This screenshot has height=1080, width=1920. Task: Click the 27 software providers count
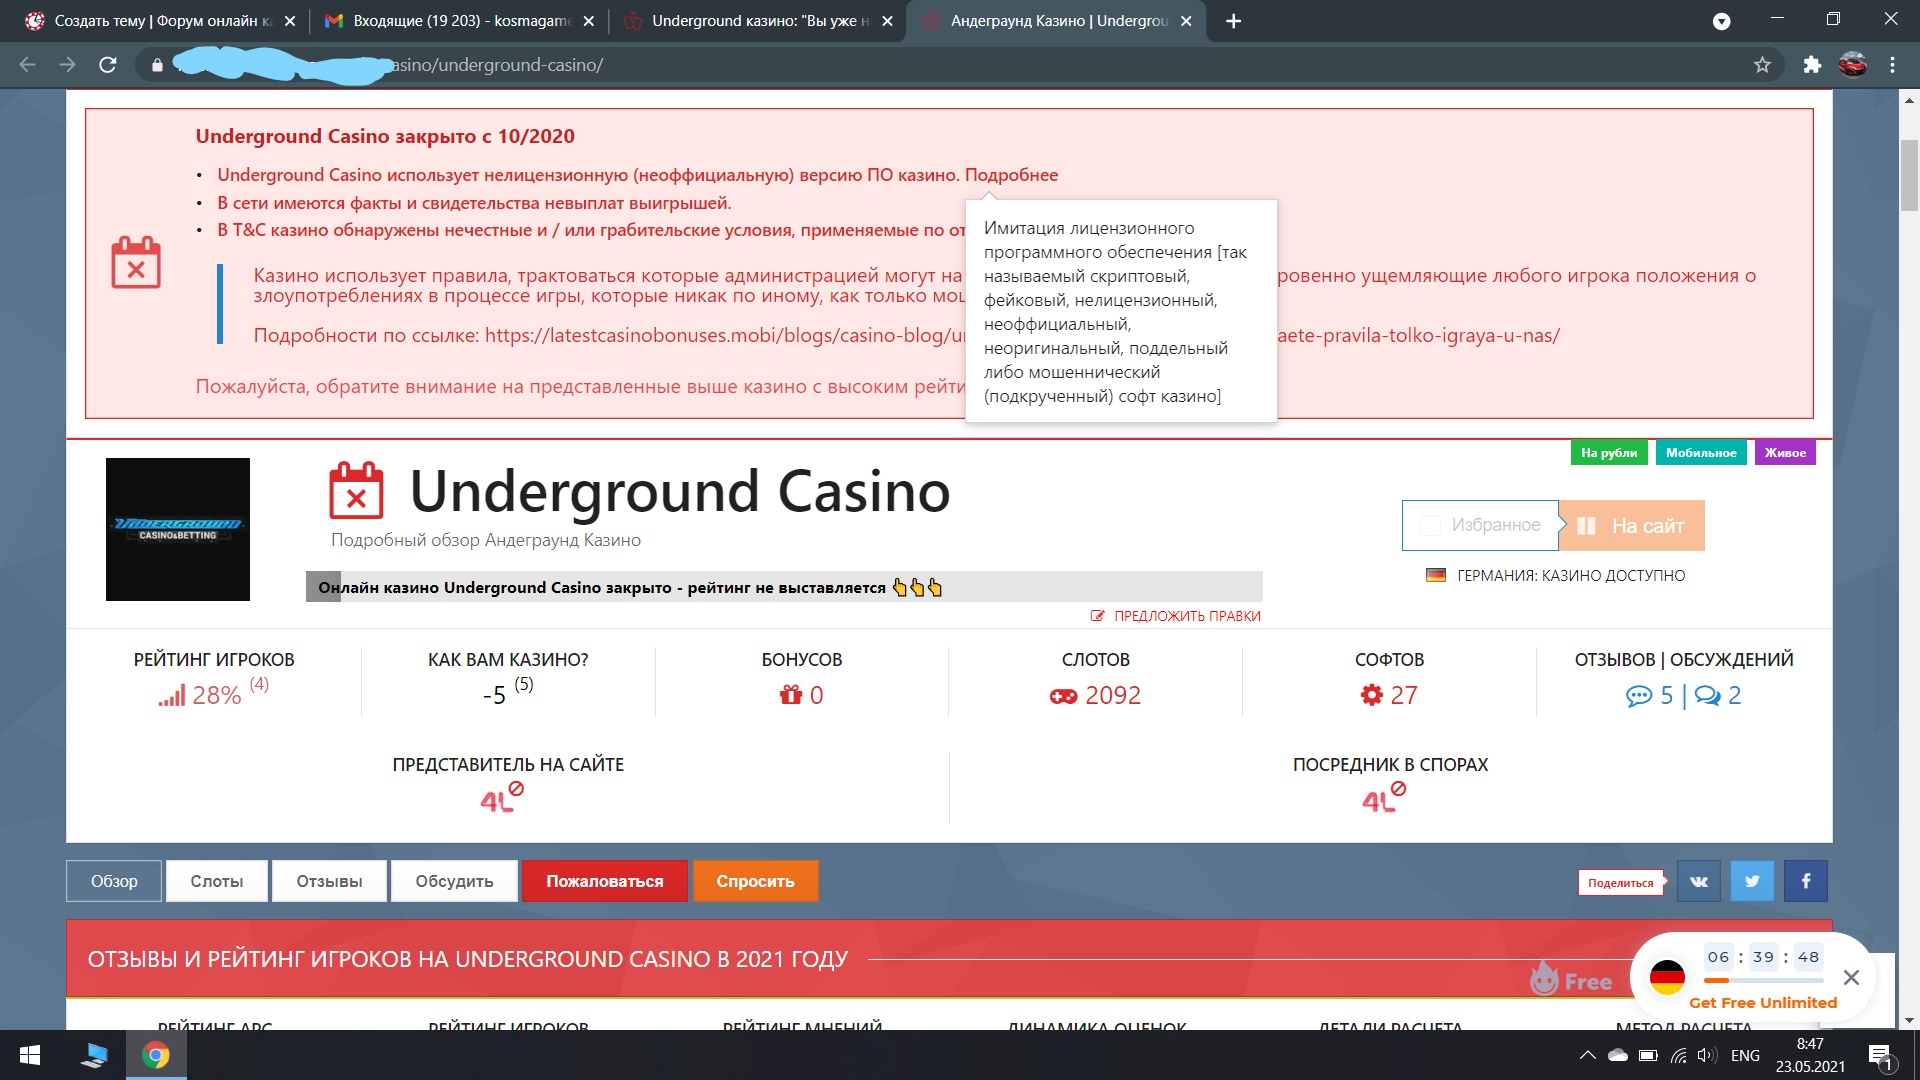[x=1389, y=695]
